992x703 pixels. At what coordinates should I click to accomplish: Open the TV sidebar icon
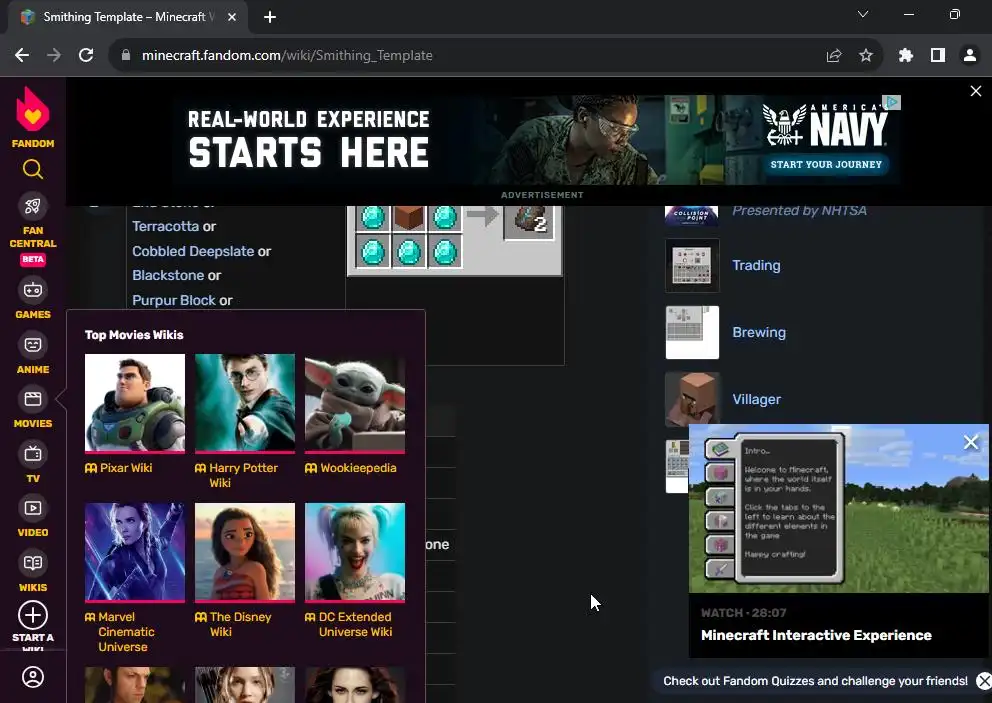33,454
